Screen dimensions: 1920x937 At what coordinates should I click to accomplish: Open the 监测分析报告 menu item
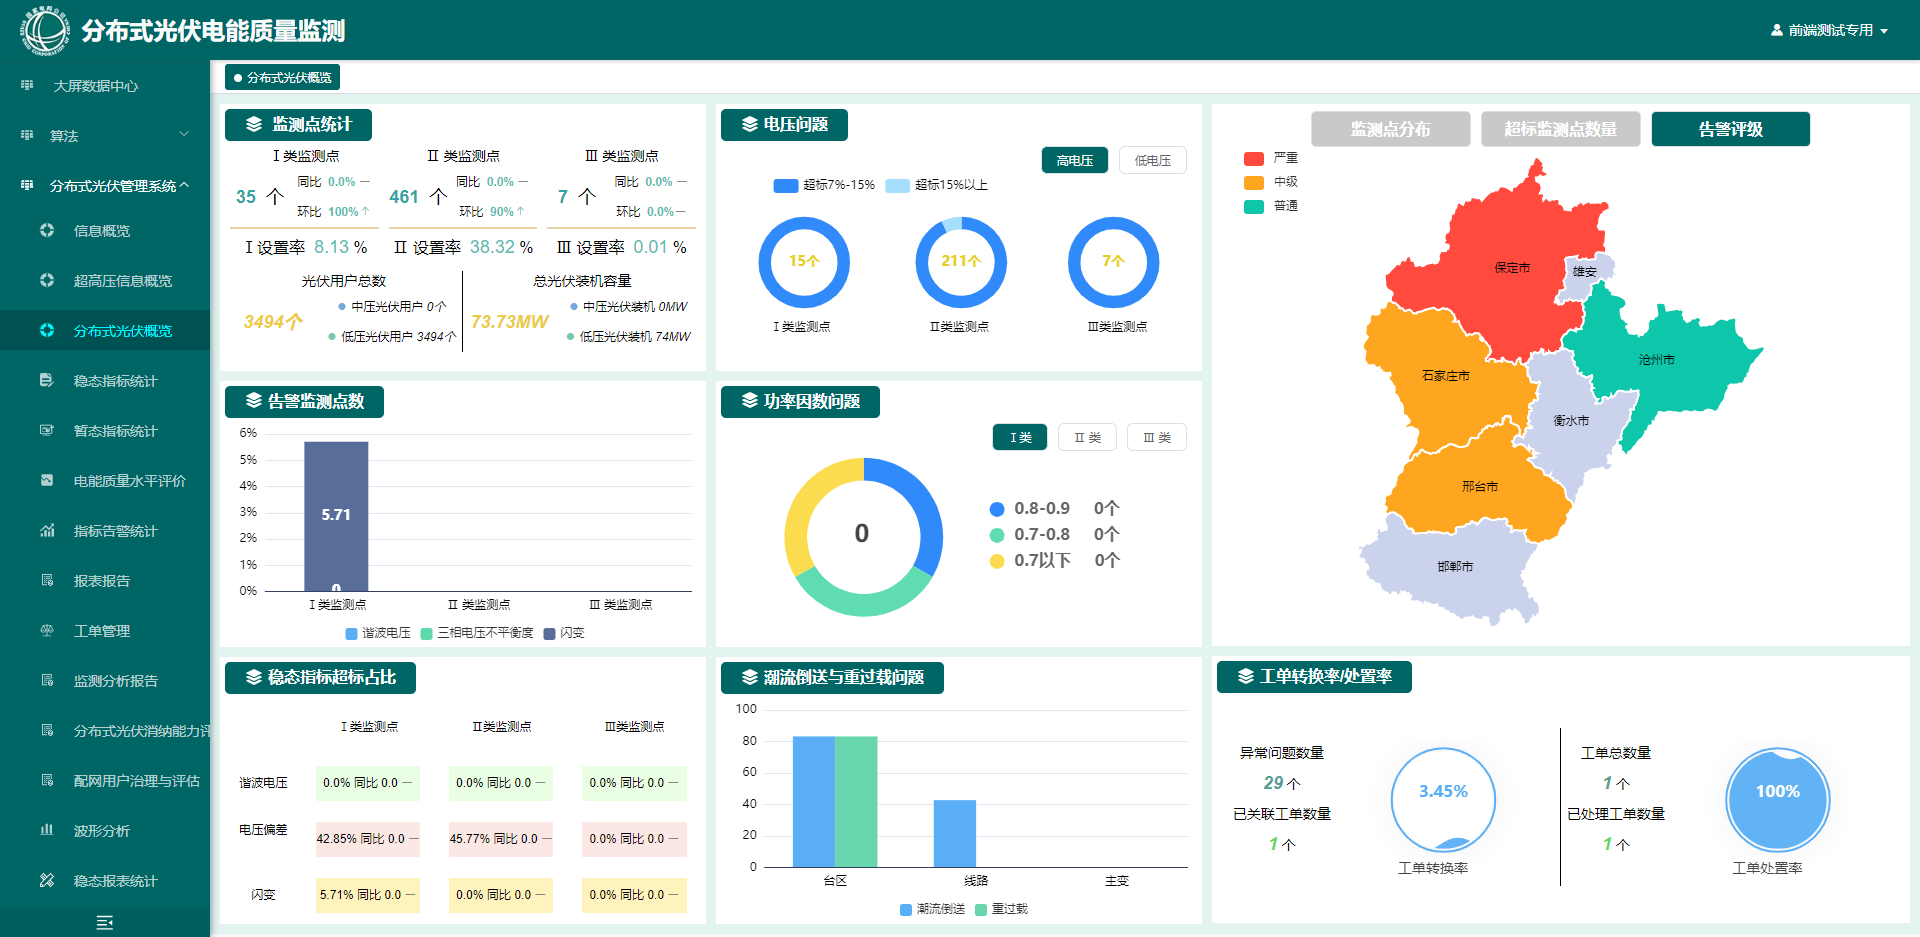(x=105, y=681)
